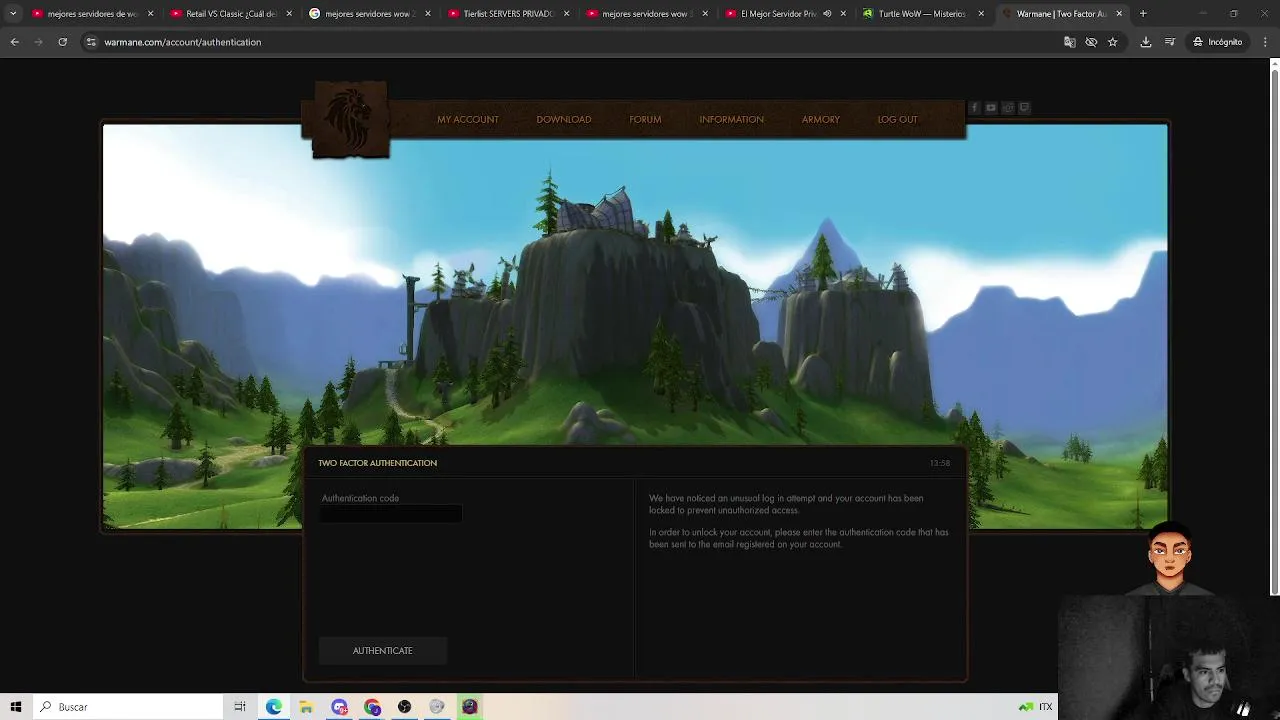This screenshot has height=720, width=1280.
Task: Open Warmane's Facebook page icon
Action: 974,108
